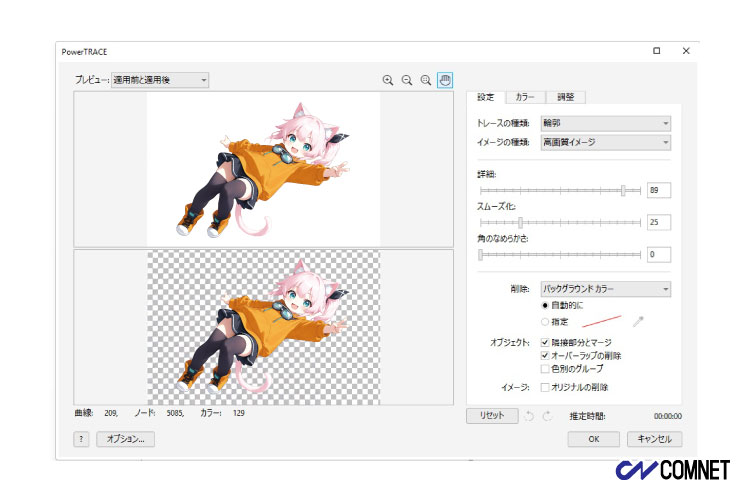This screenshot has height=500, width=750.
Task: Click the オプション... button
Action: click(x=125, y=439)
